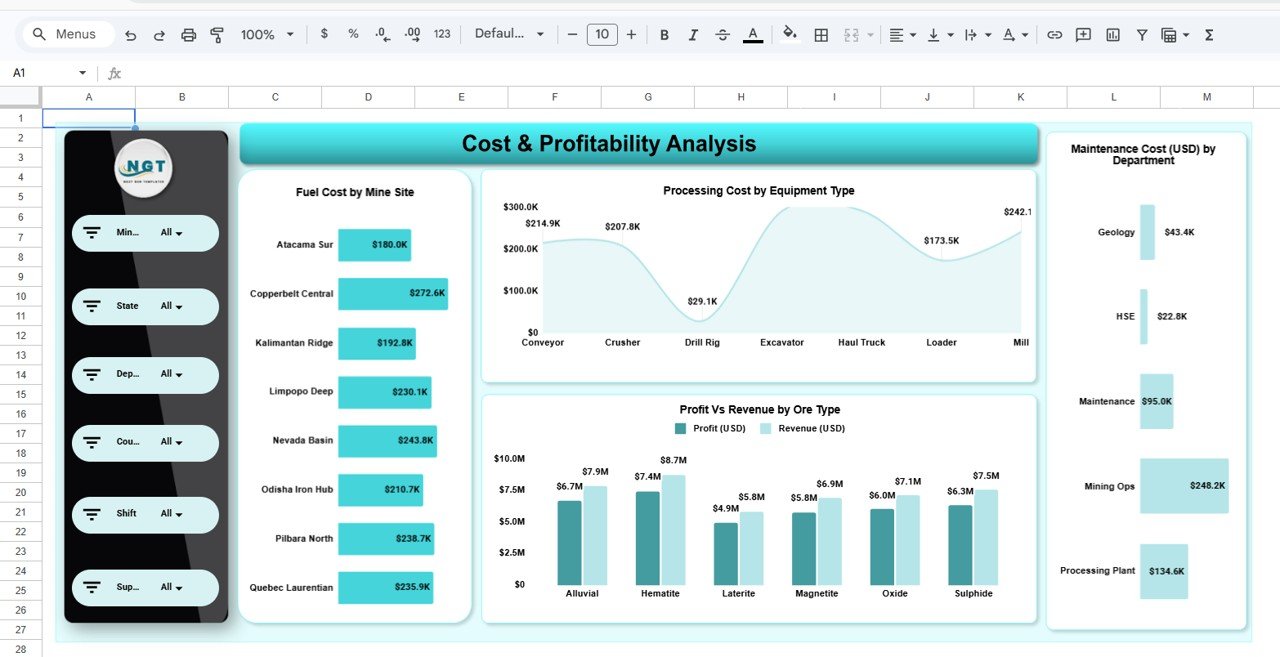Open the State slicer dropdown
Image resolution: width=1280 pixels, height=657 pixels.
(x=172, y=307)
